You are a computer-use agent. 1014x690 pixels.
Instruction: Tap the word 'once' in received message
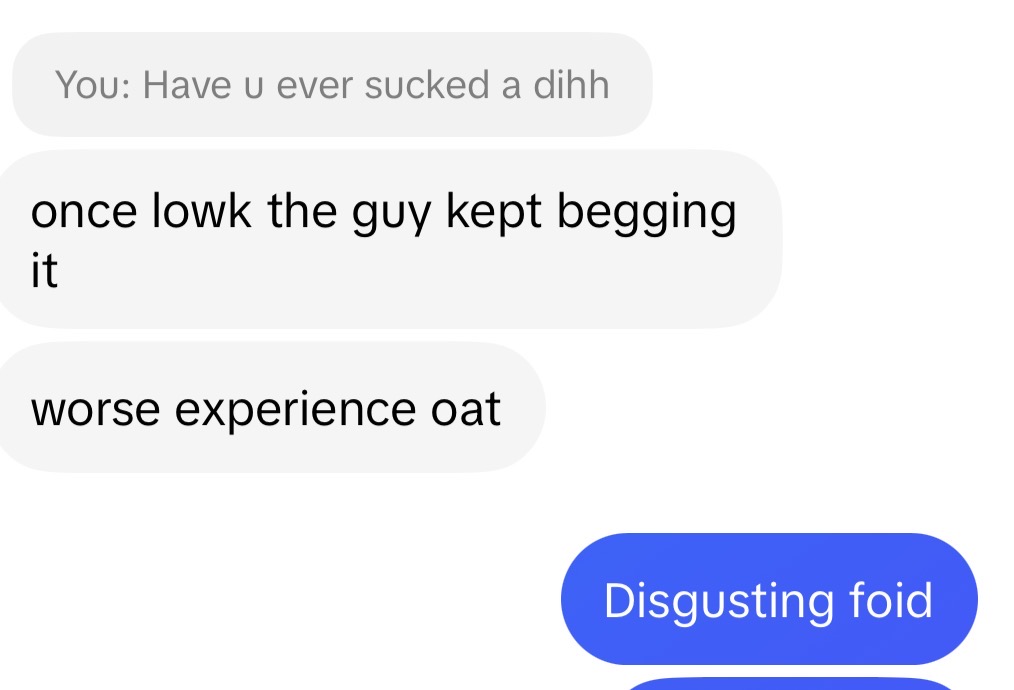coord(84,213)
